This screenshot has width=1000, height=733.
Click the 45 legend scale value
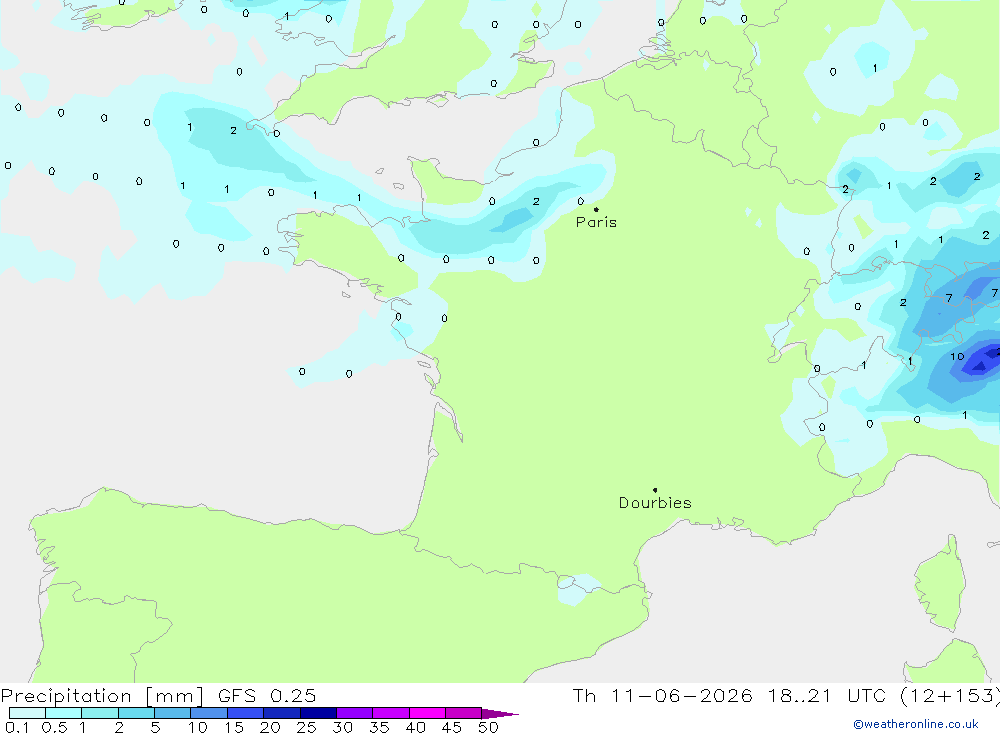[452, 727]
